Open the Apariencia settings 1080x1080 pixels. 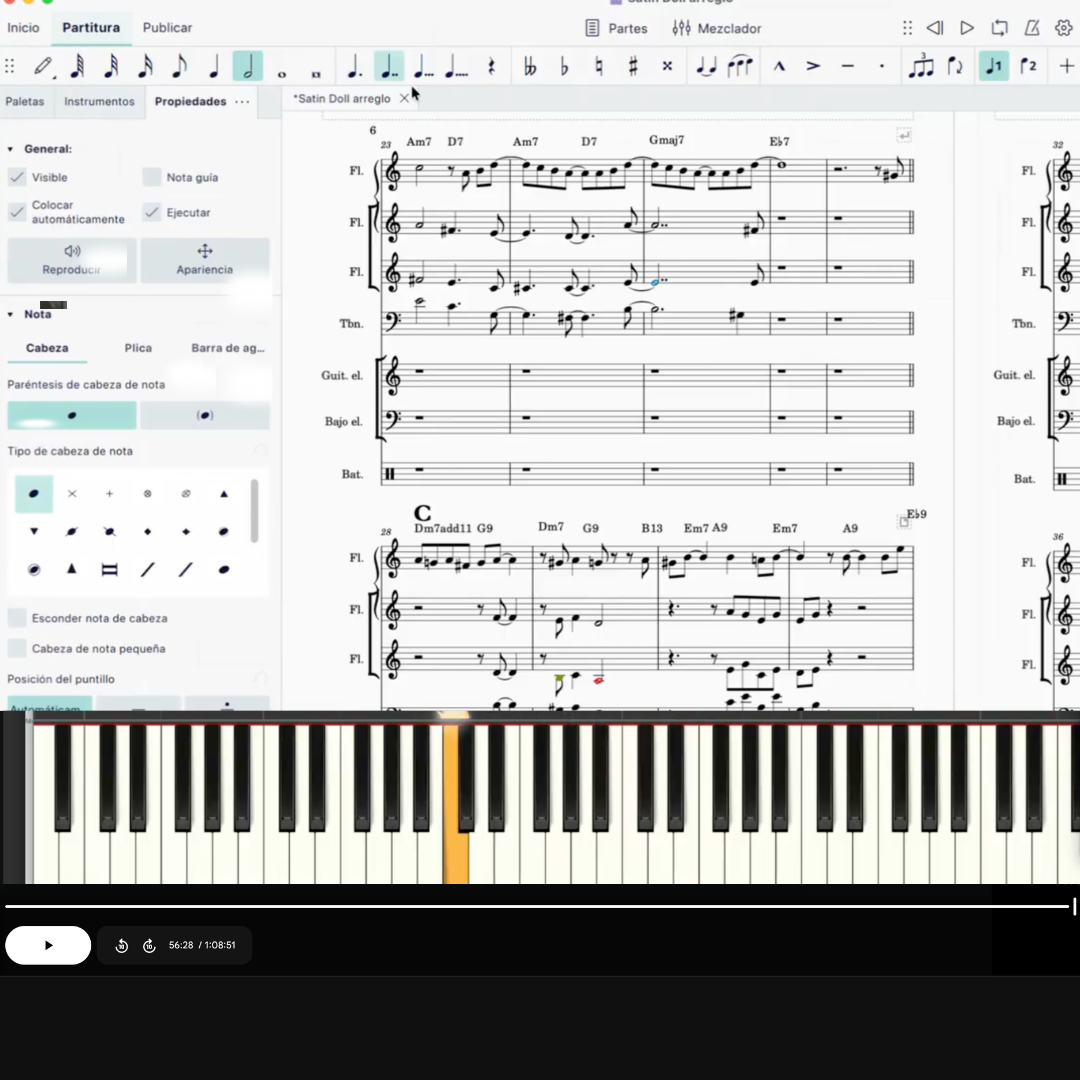point(205,260)
